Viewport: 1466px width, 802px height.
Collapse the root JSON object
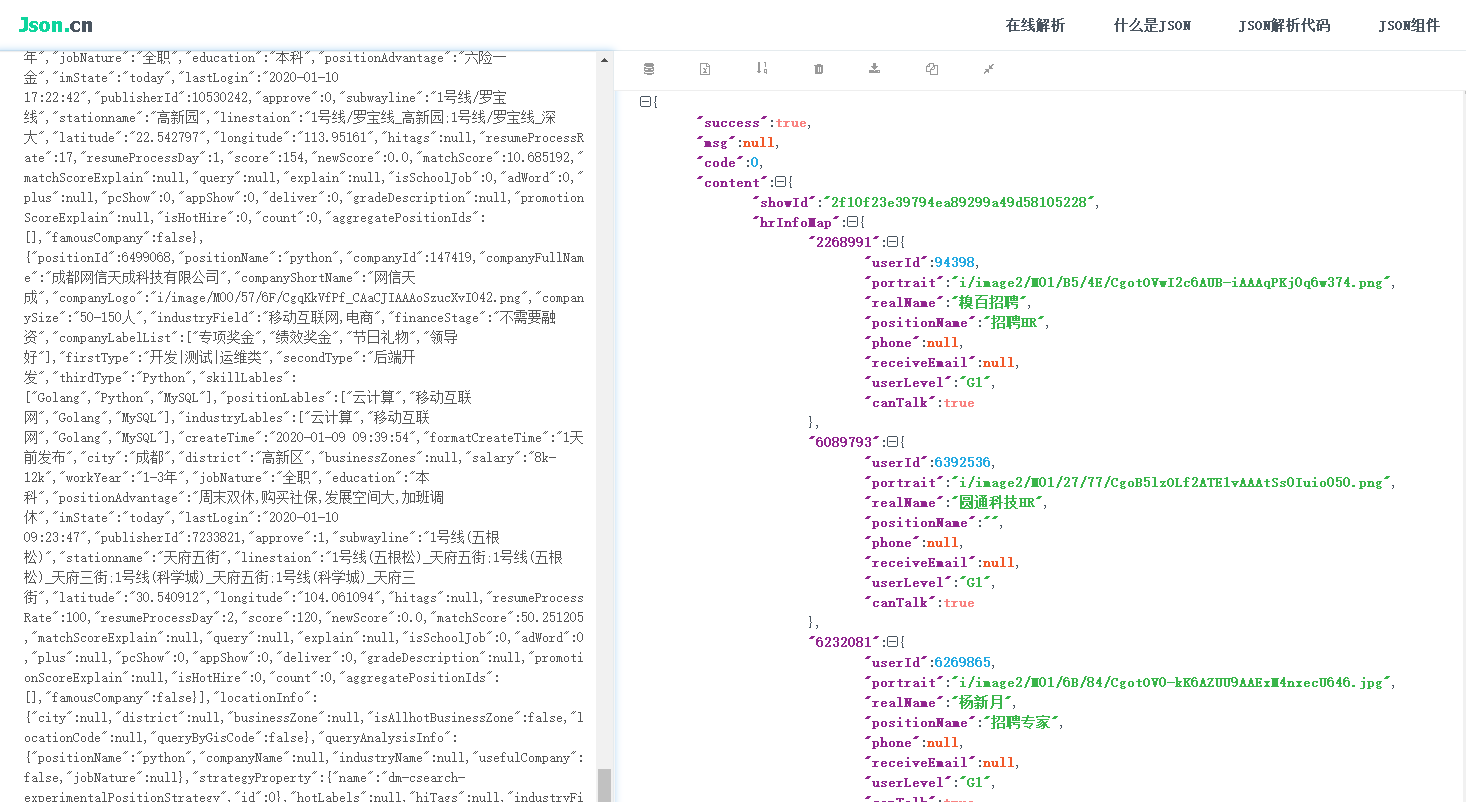[x=645, y=102]
